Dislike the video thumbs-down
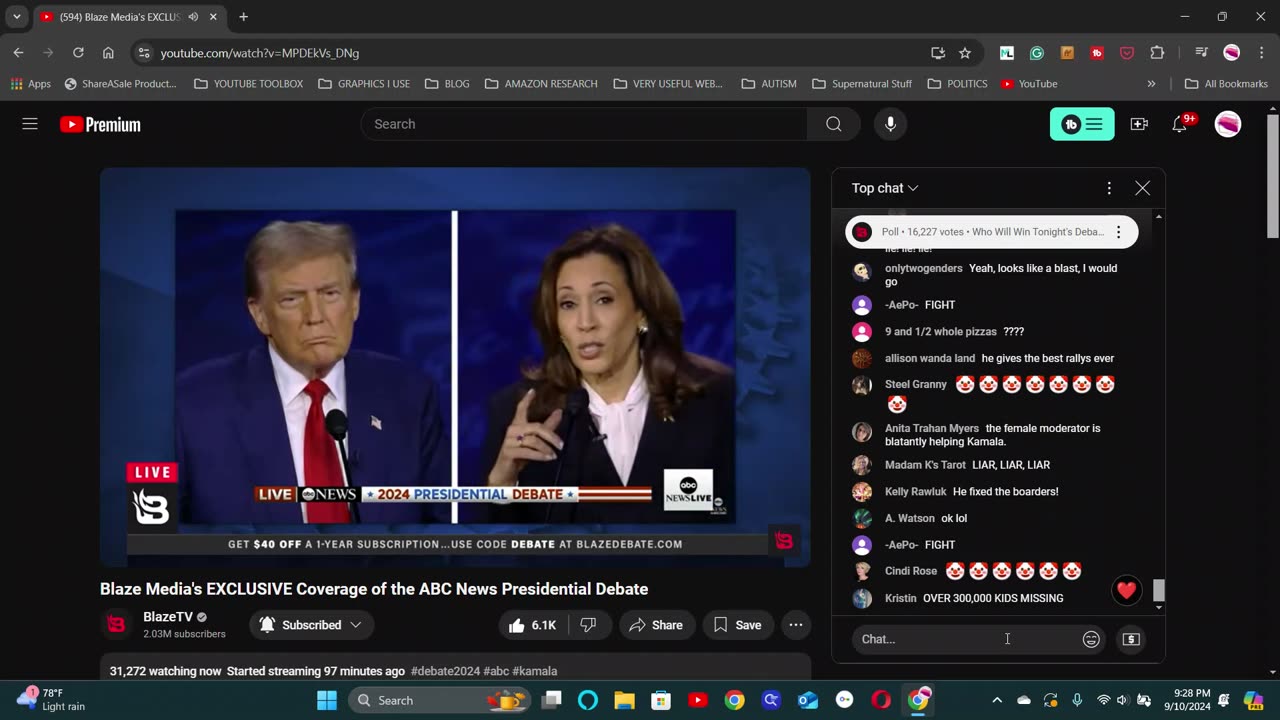The image size is (1280, 720). pos(588,625)
